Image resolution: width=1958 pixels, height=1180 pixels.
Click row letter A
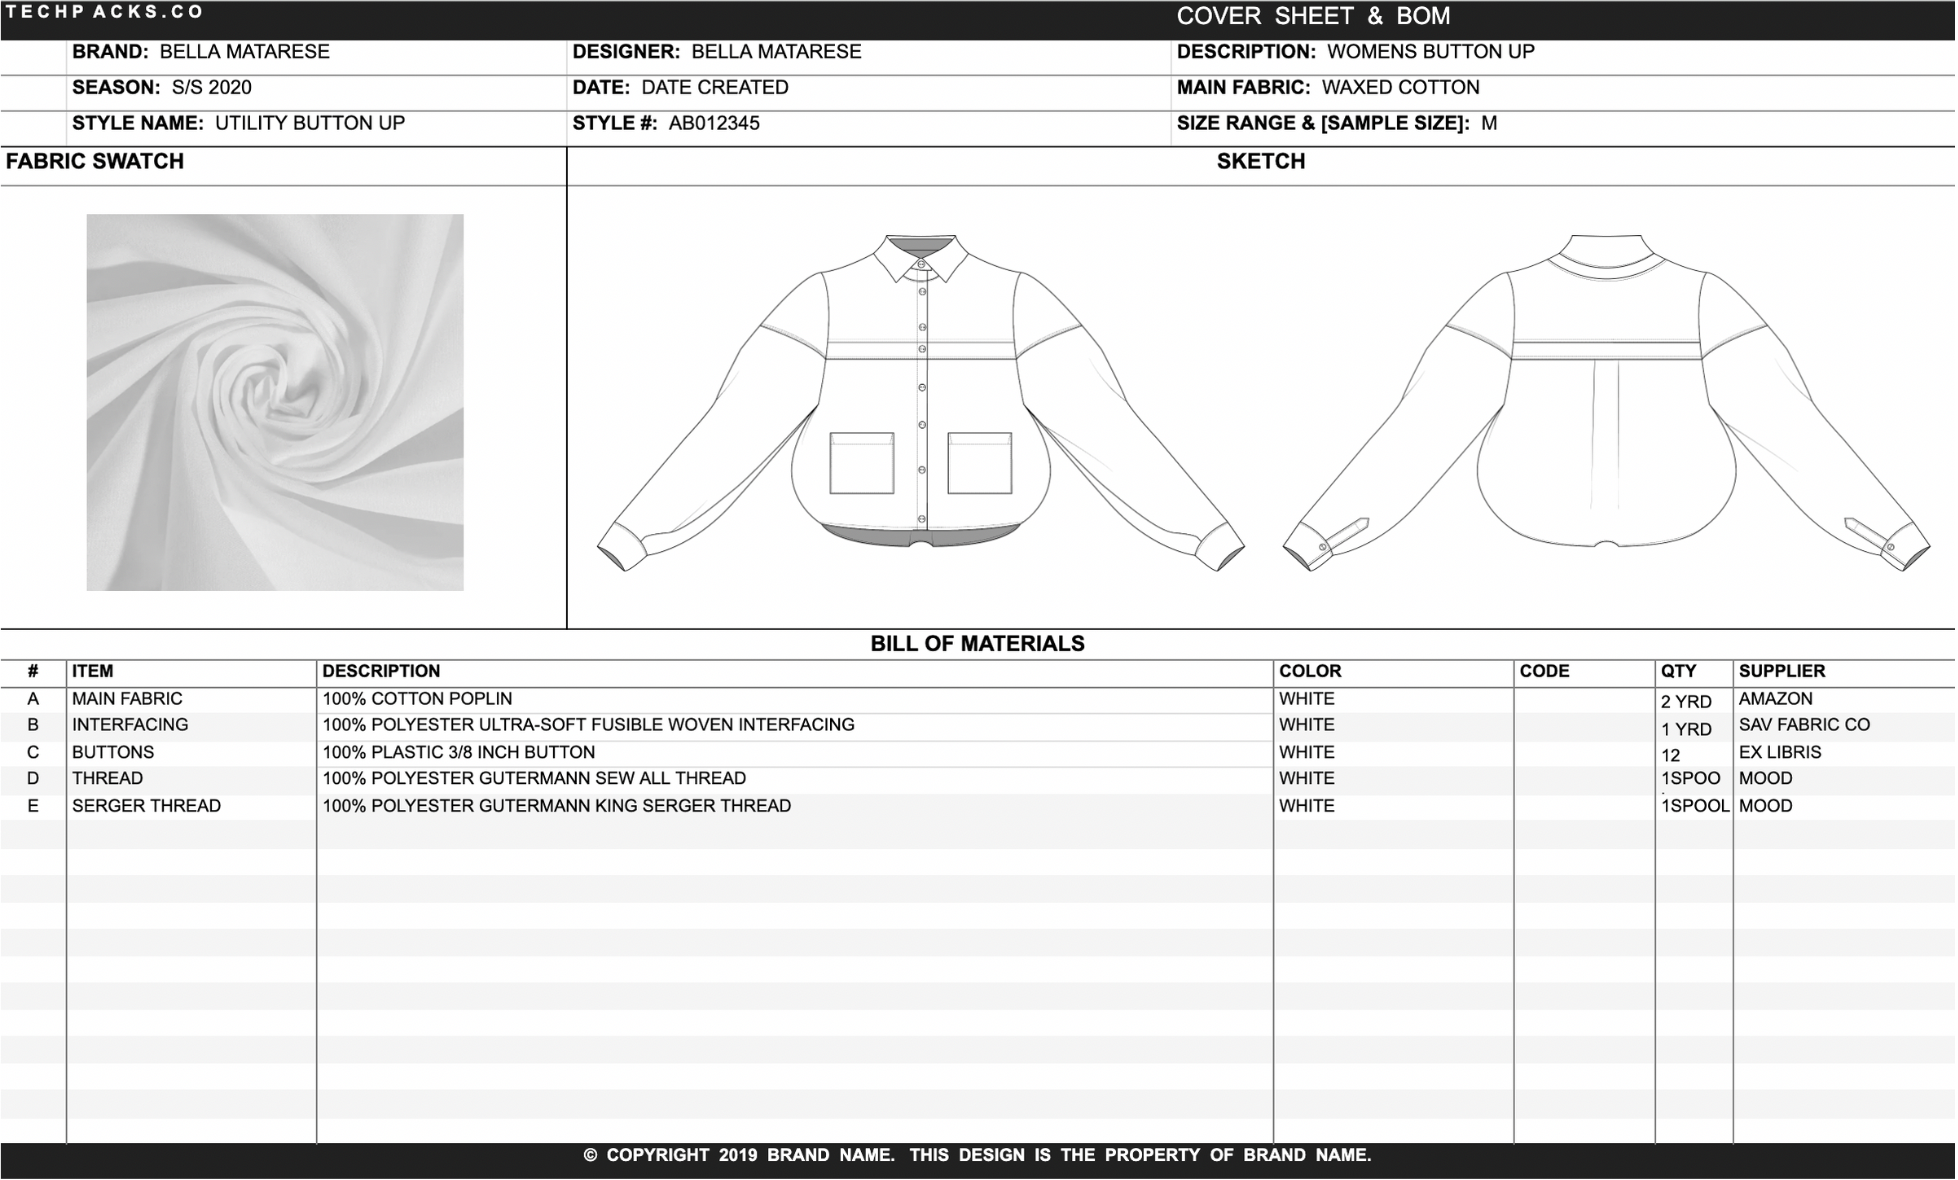coord(33,699)
